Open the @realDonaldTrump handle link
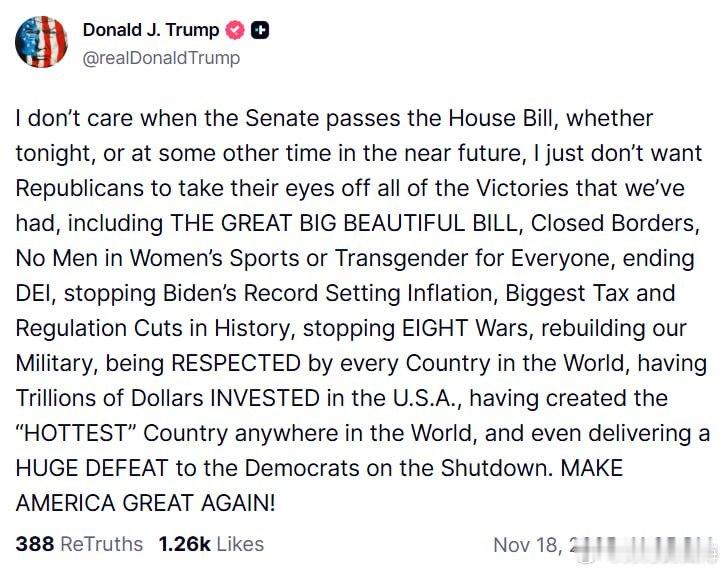Viewport: 726px width, 572px height. 161,58
